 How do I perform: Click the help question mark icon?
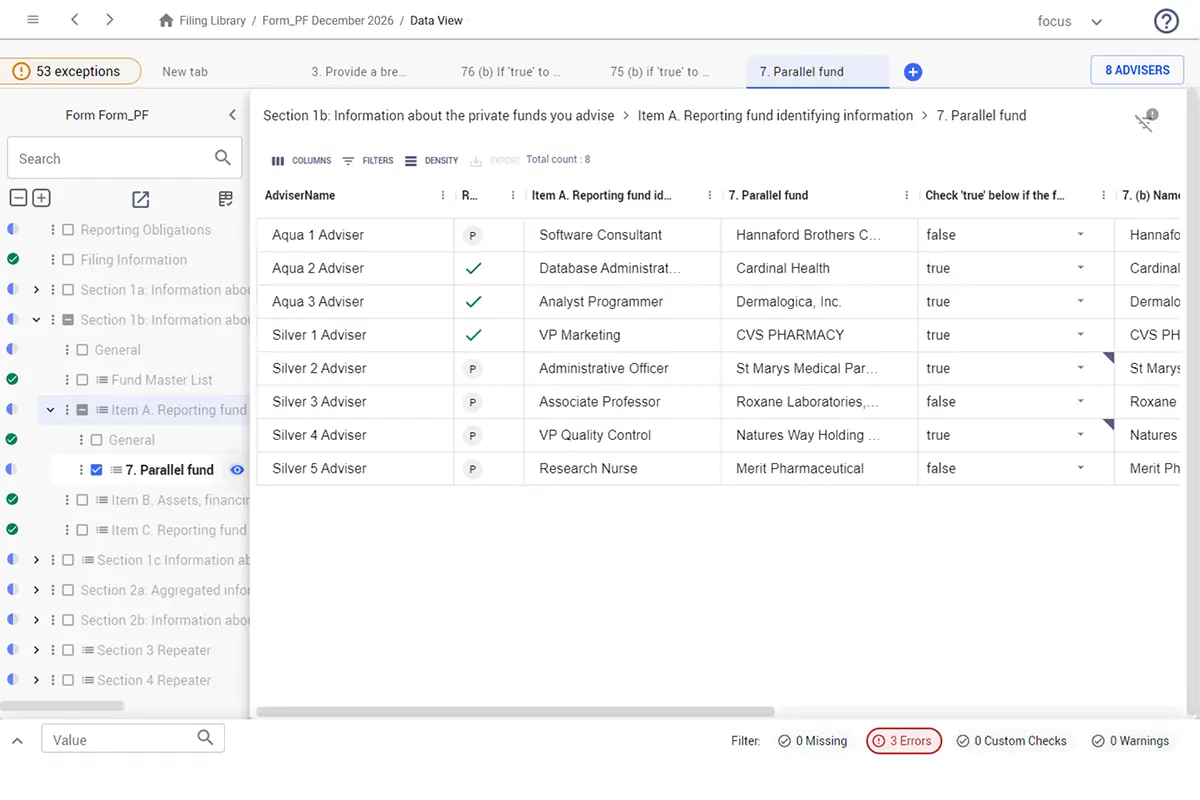click(1166, 21)
